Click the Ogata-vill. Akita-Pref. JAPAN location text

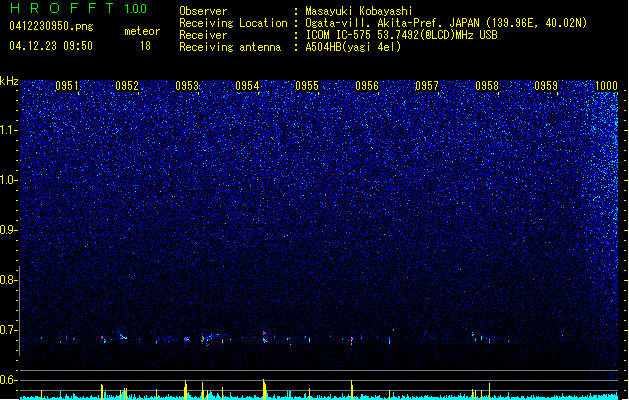(446, 23)
